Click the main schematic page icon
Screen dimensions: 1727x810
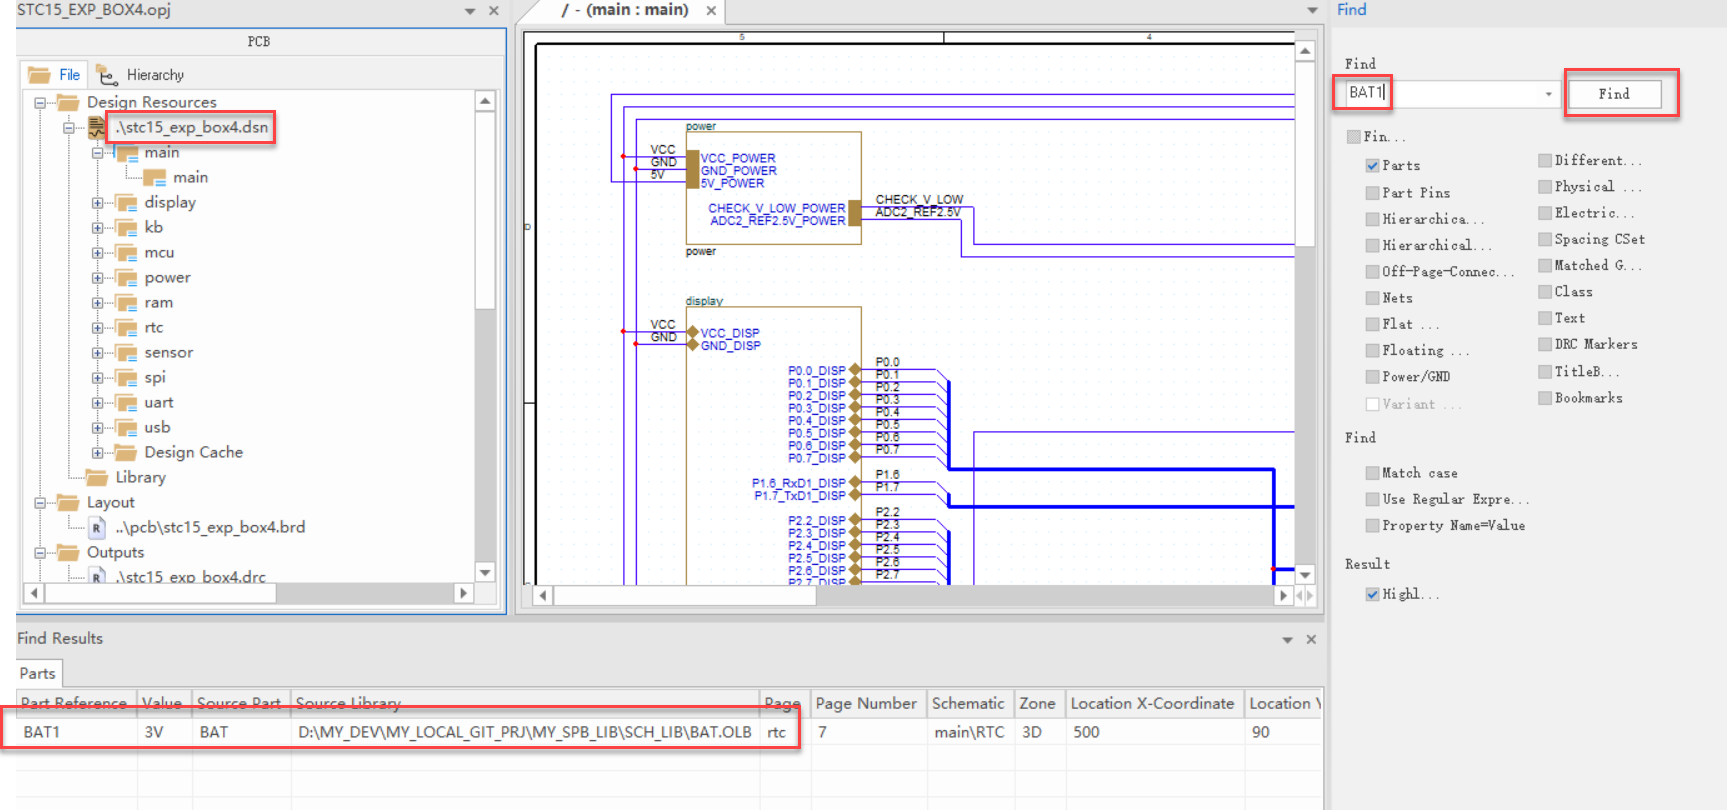pyautogui.click(x=155, y=178)
